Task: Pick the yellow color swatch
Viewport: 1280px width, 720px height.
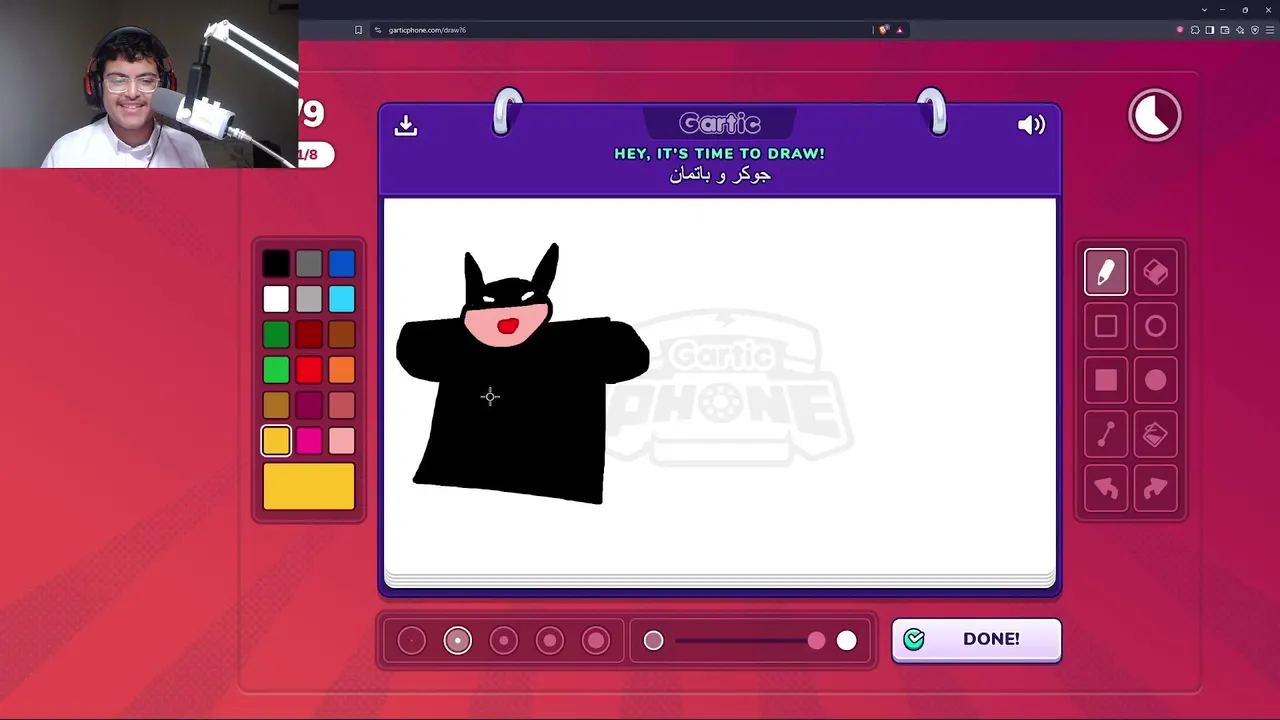Action: 276,441
